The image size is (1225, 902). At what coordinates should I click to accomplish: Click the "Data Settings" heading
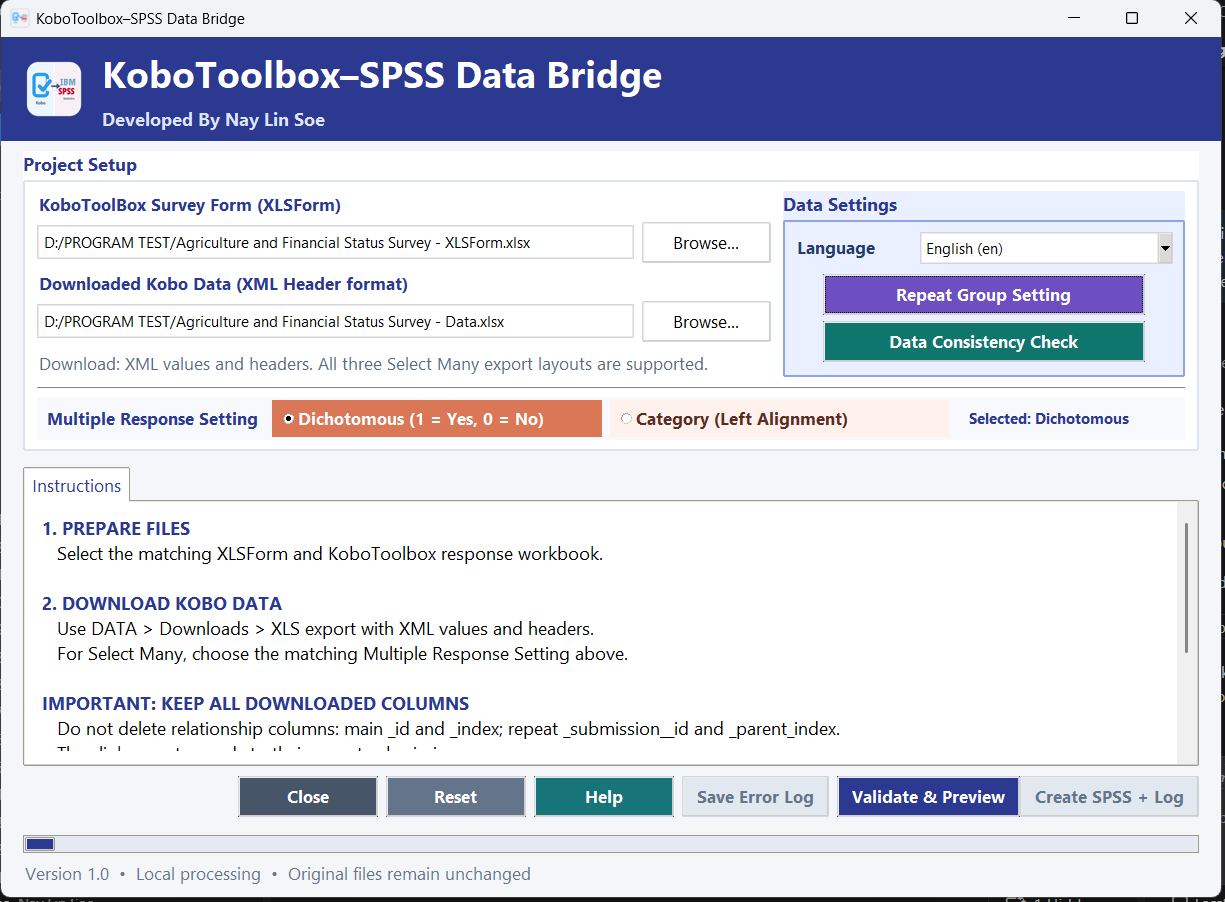(x=840, y=205)
